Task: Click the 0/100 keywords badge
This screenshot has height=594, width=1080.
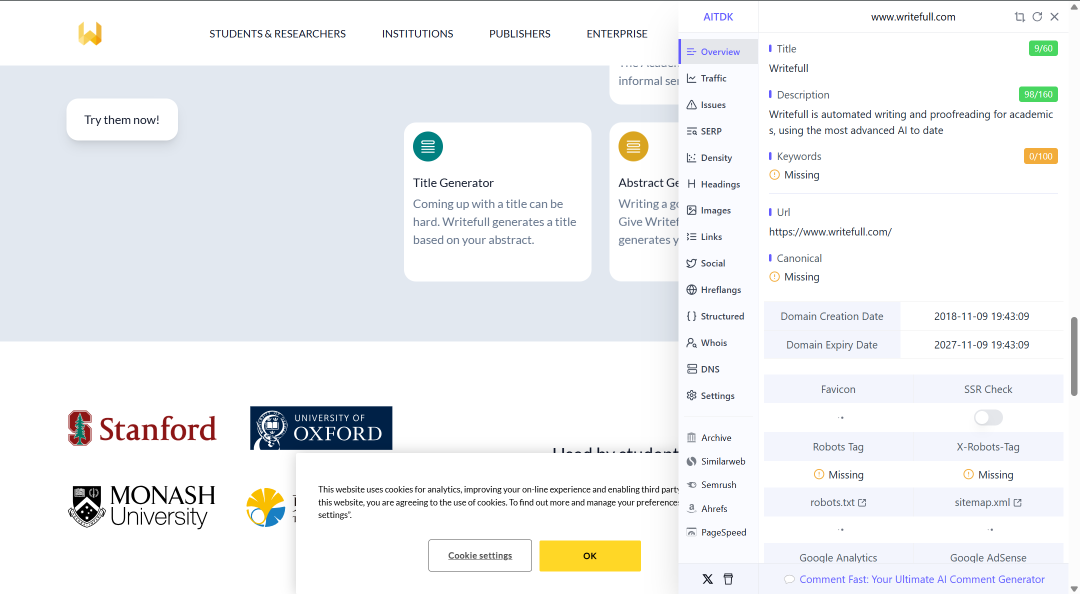Action: click(x=1041, y=156)
